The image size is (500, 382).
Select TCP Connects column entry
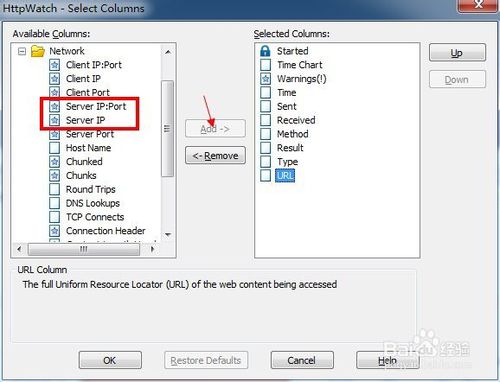[95, 217]
